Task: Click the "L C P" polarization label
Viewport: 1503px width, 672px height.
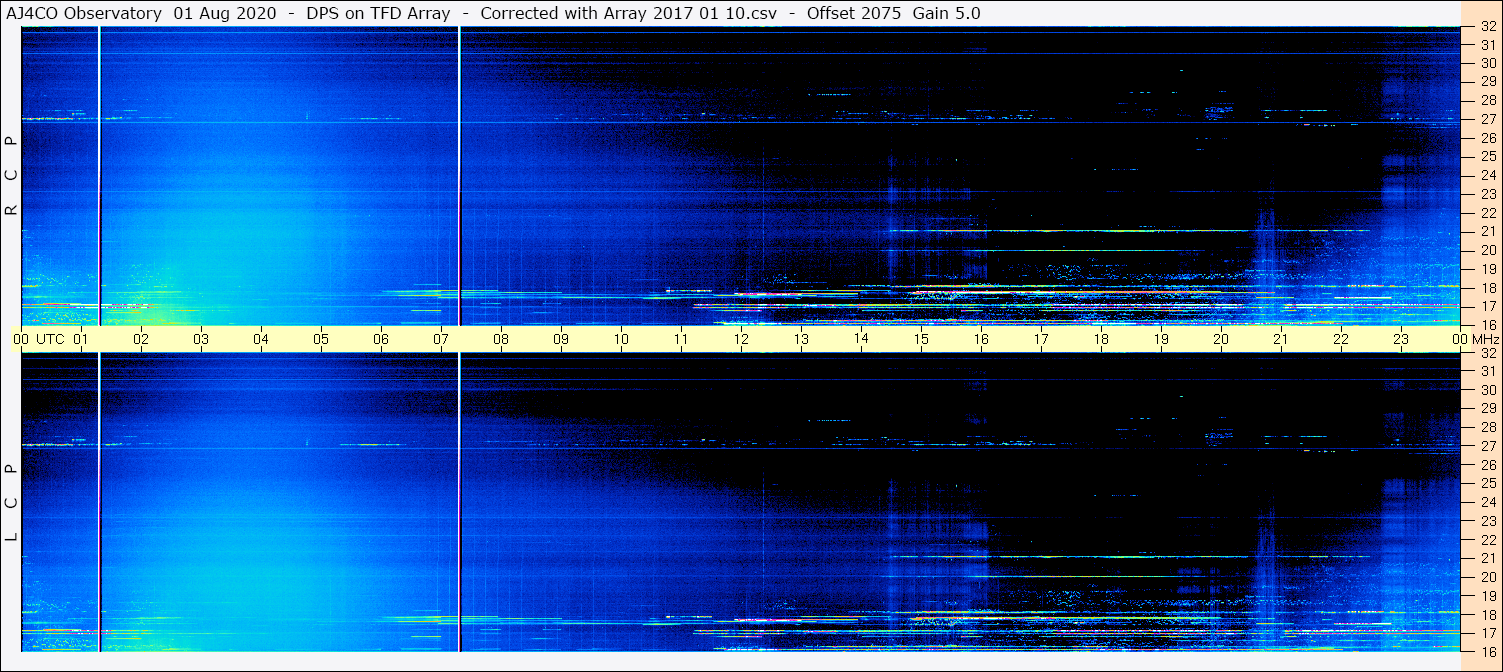Action: tap(12, 502)
